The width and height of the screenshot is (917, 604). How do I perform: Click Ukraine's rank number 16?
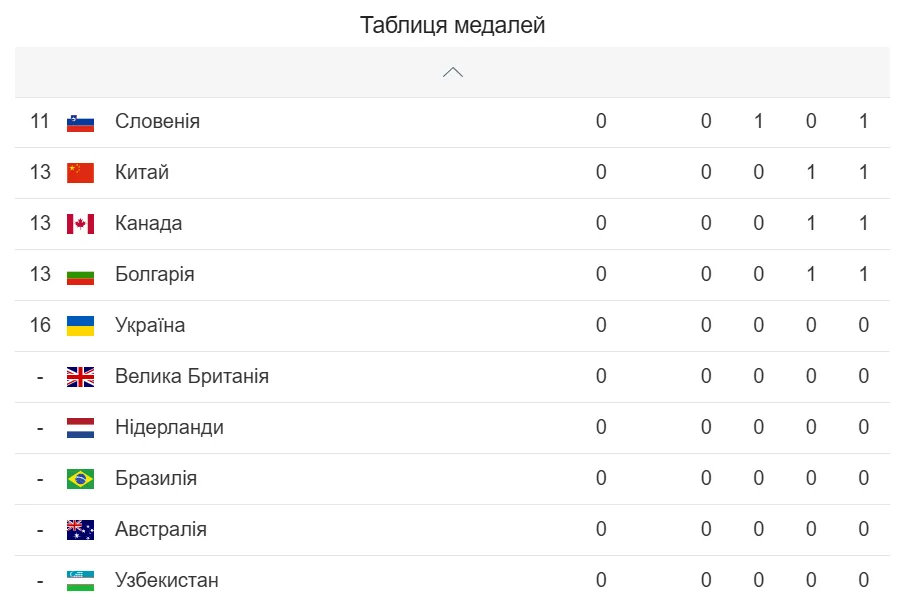(40, 326)
